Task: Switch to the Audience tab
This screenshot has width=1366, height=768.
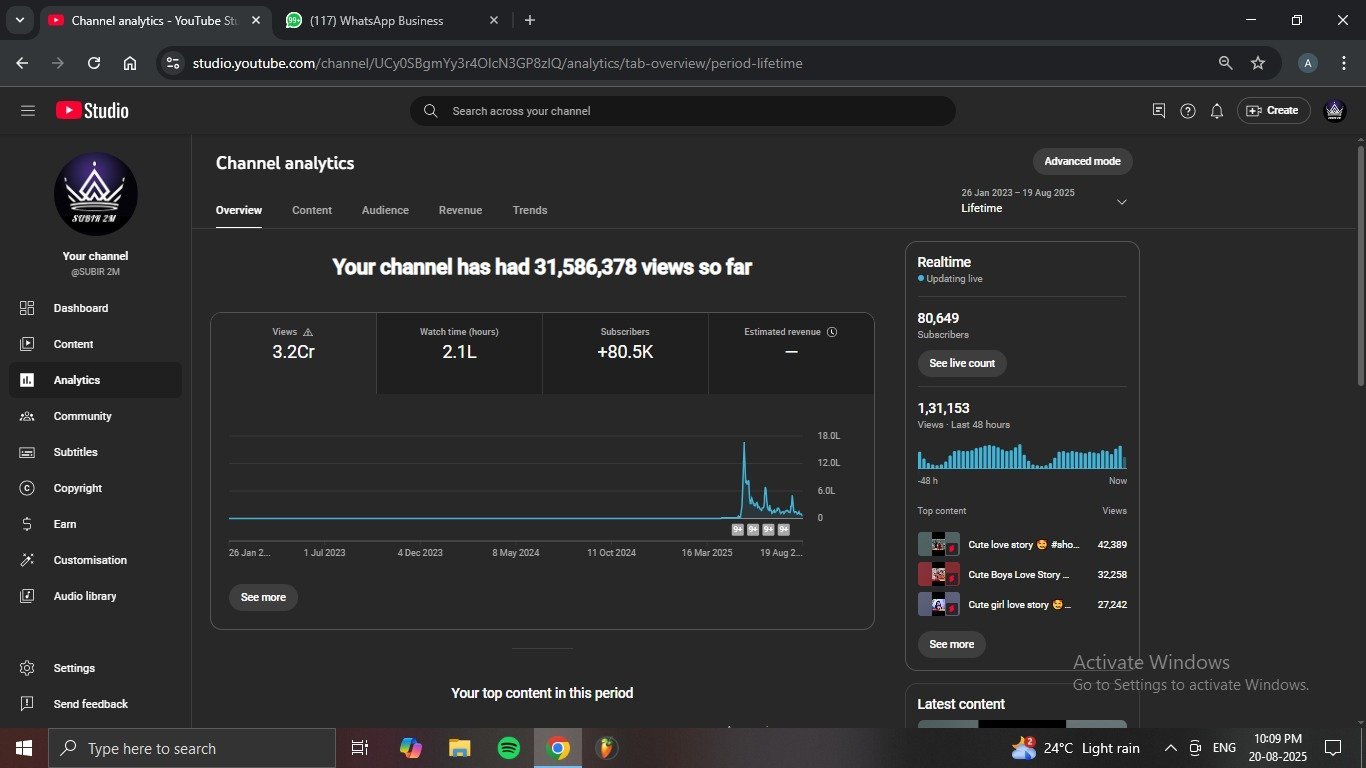Action: pyautogui.click(x=385, y=210)
